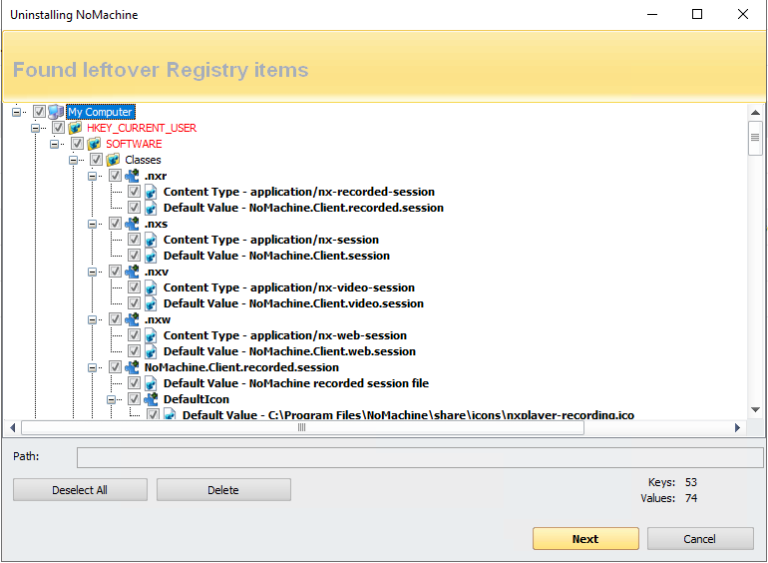This screenshot has height=563, width=768.
Task: Uncheck the SOFTWARE checkbox
Action: pos(77,144)
